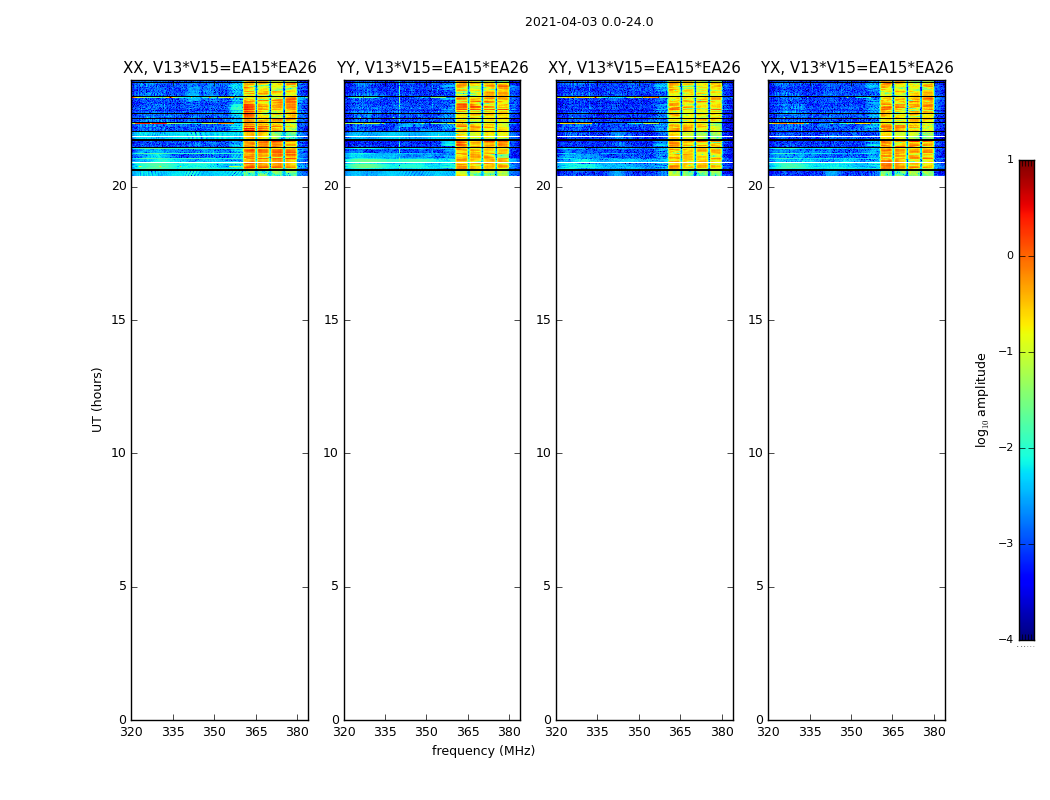Click the empty plot area of YY panel

(x=432, y=450)
